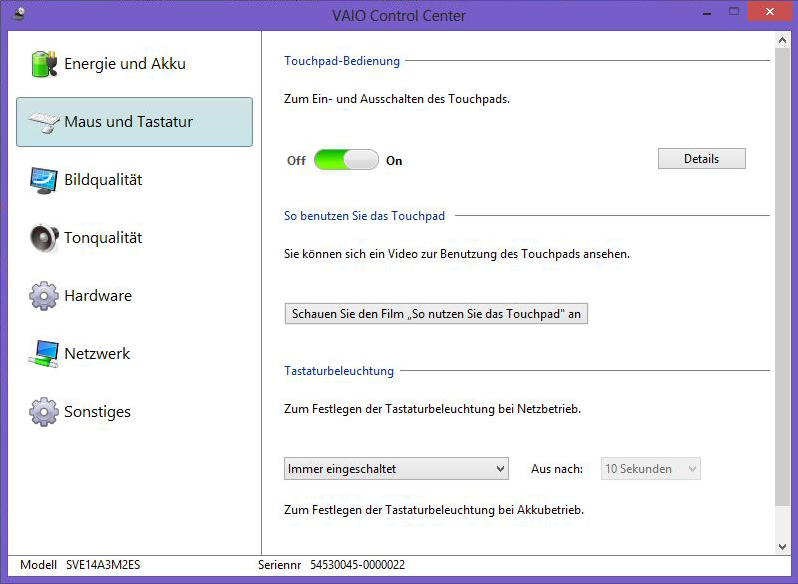Click the VAIO Control Center title bar icon
The height and width of the screenshot is (584, 798).
click(x=19, y=14)
